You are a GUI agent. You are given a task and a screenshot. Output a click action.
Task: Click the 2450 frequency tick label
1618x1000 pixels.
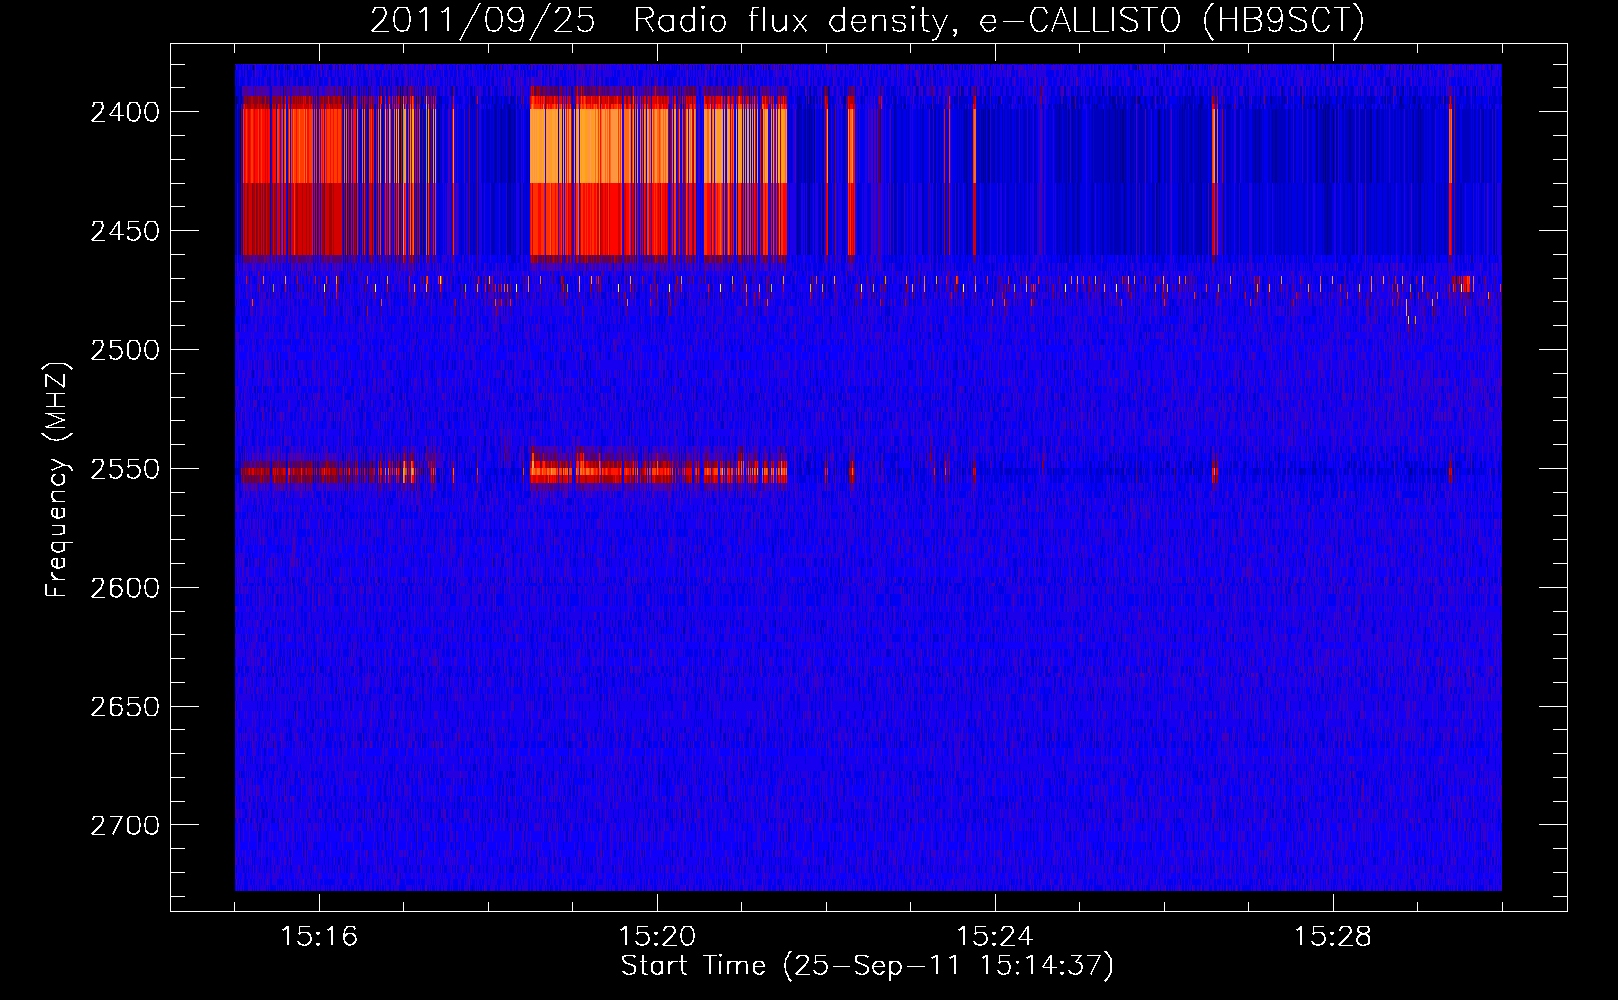point(125,231)
